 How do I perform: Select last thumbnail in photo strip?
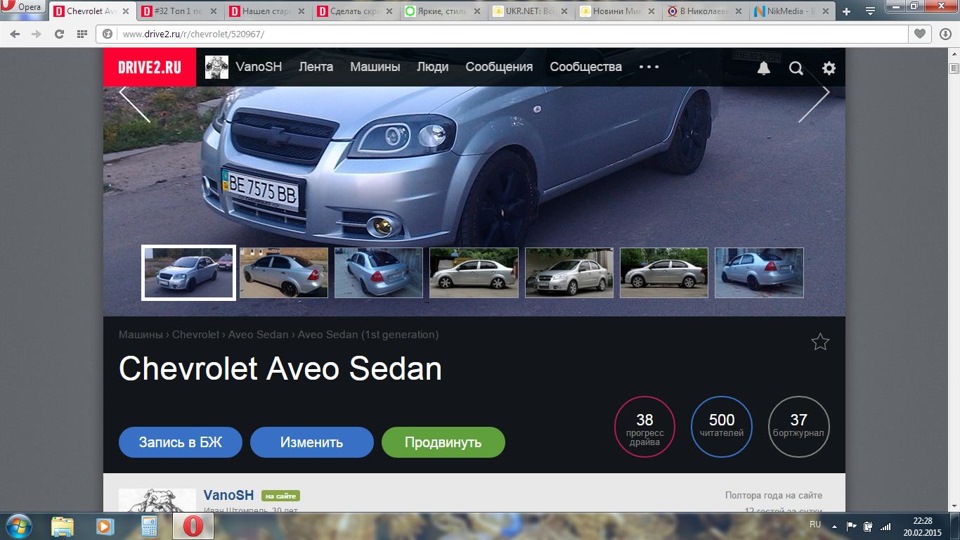(x=759, y=272)
